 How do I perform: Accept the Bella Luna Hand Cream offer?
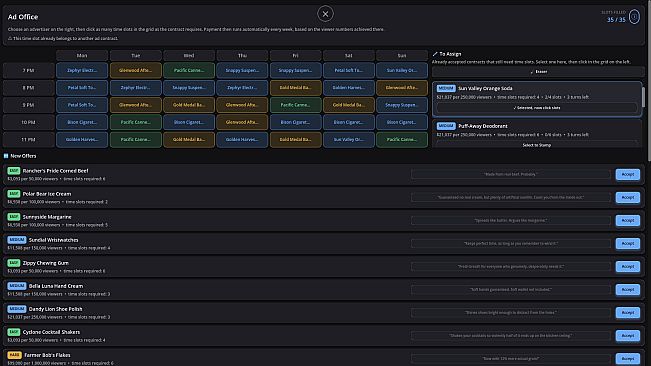coord(627,290)
